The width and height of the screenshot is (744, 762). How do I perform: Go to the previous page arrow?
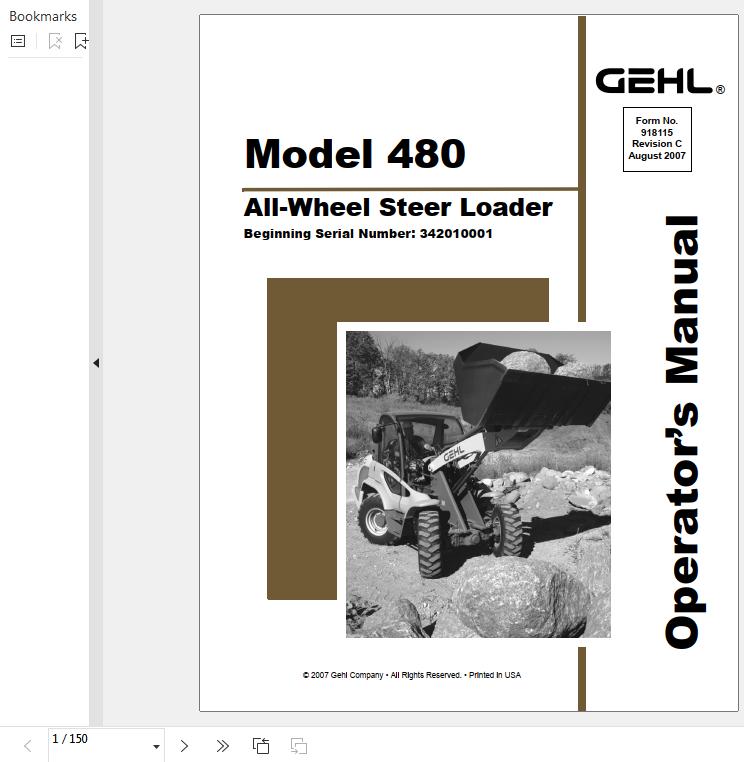point(28,746)
